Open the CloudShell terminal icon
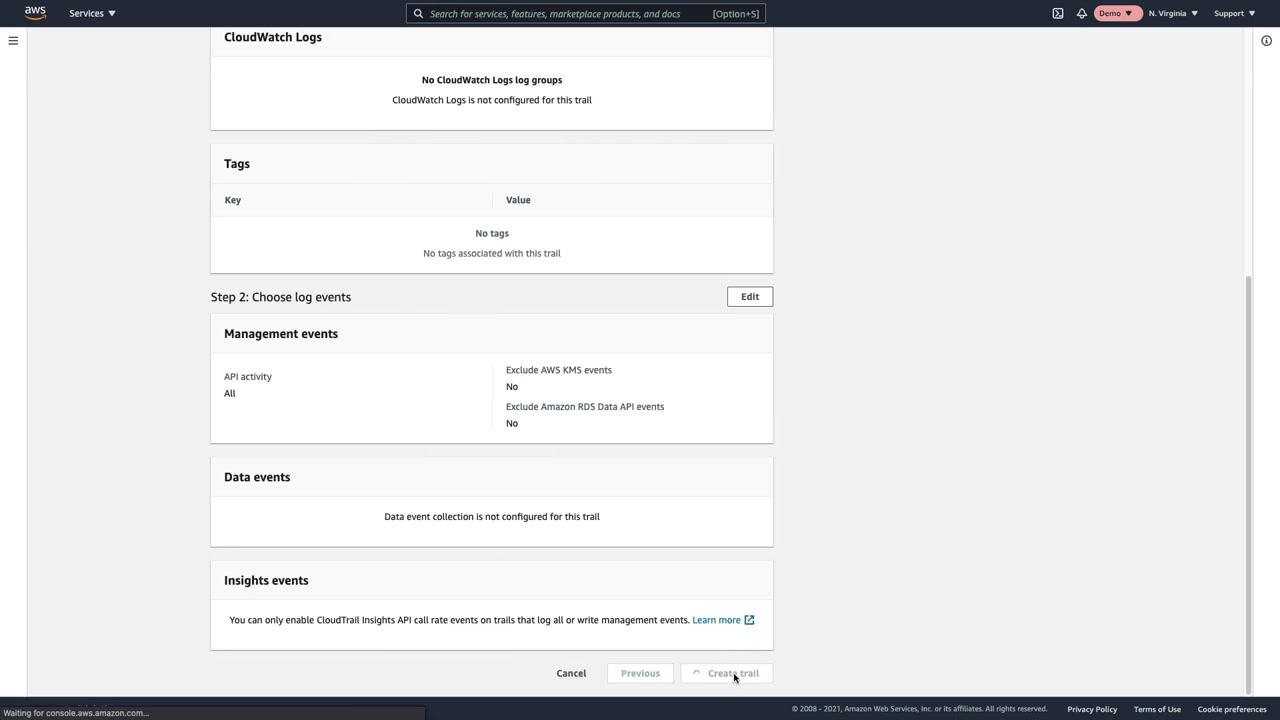Viewport: 1280px width, 720px height. point(1058,14)
